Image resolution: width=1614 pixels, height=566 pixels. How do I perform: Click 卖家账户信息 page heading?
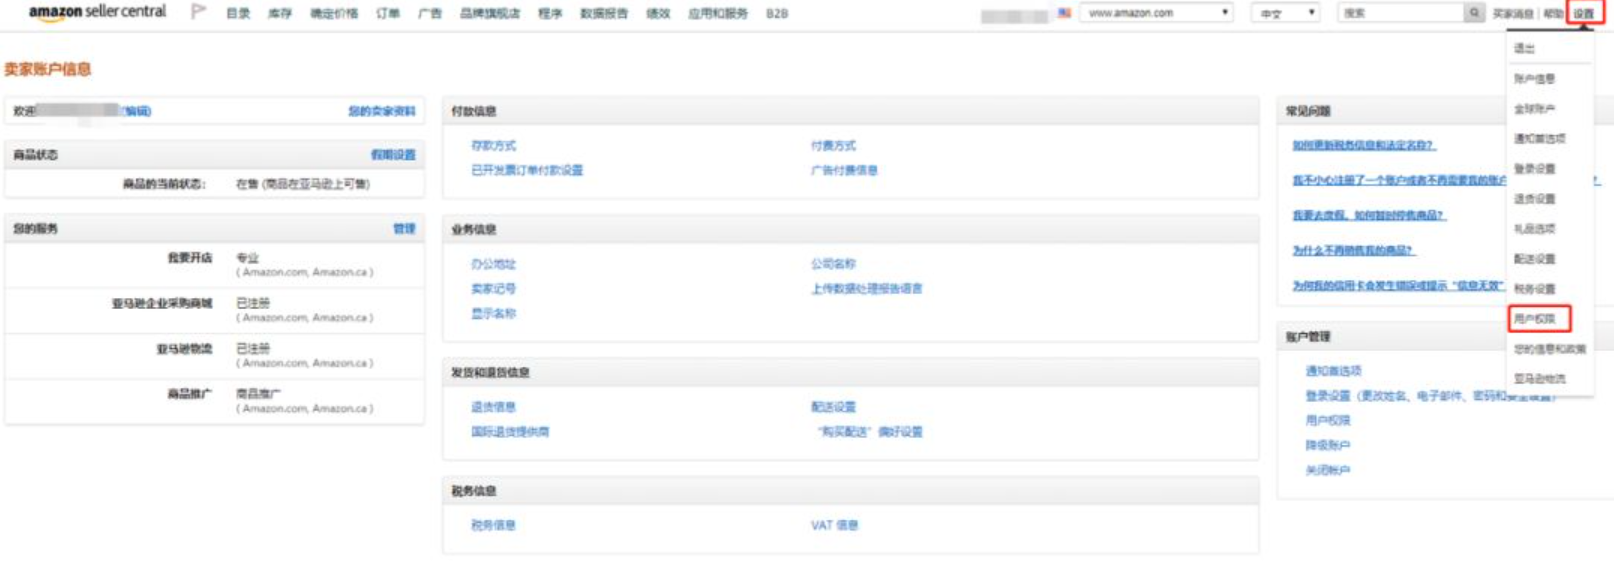point(47,69)
